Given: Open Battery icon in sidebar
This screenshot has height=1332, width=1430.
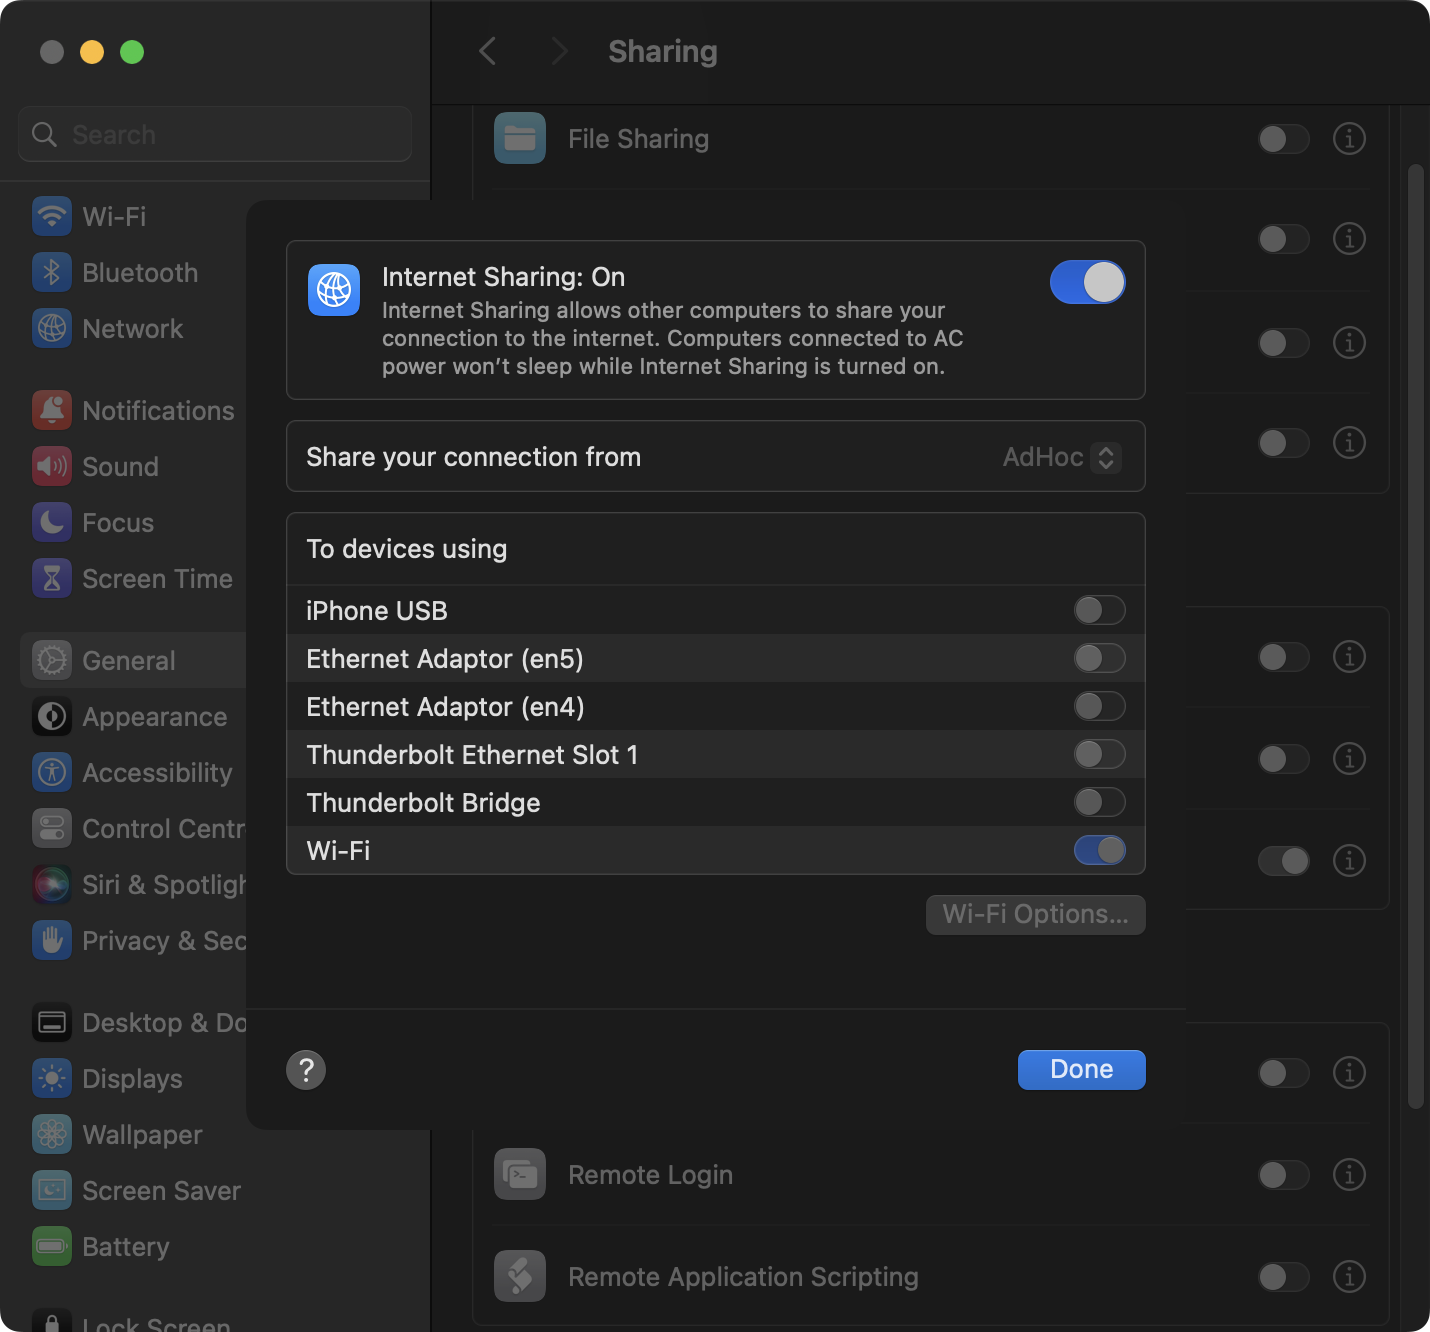Looking at the screenshot, I should [52, 1246].
